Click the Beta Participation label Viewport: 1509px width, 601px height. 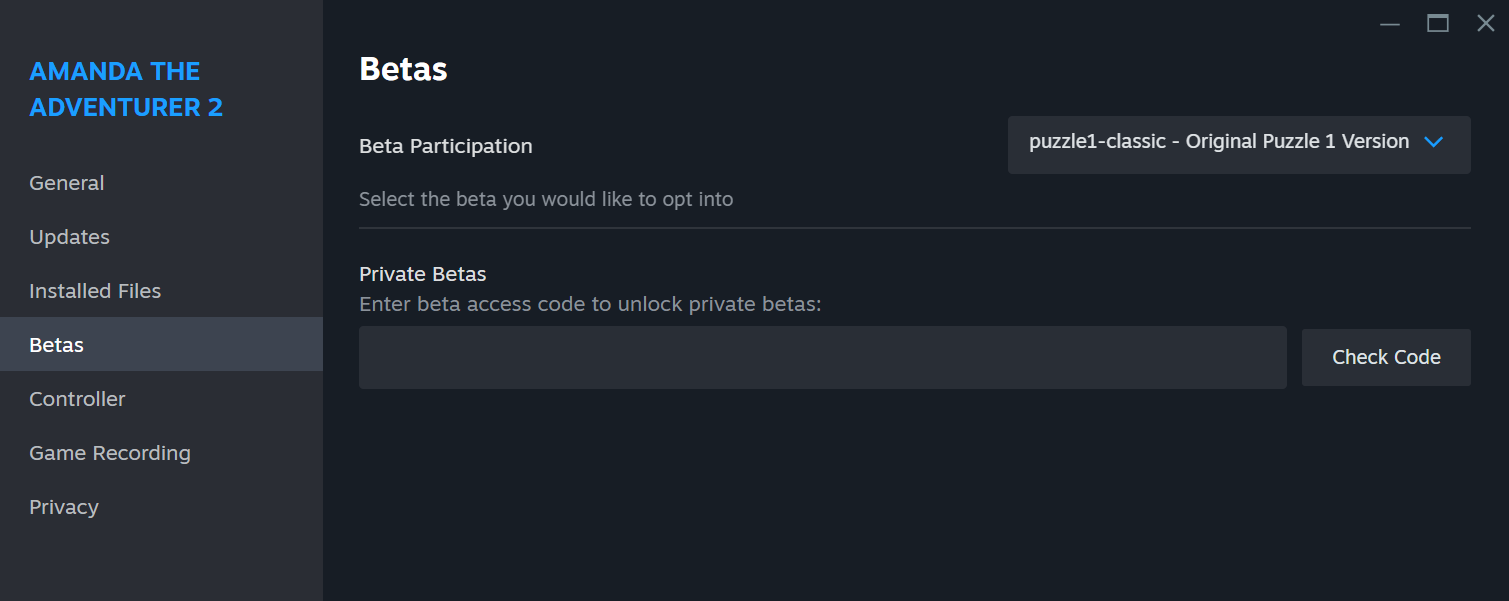[446, 146]
